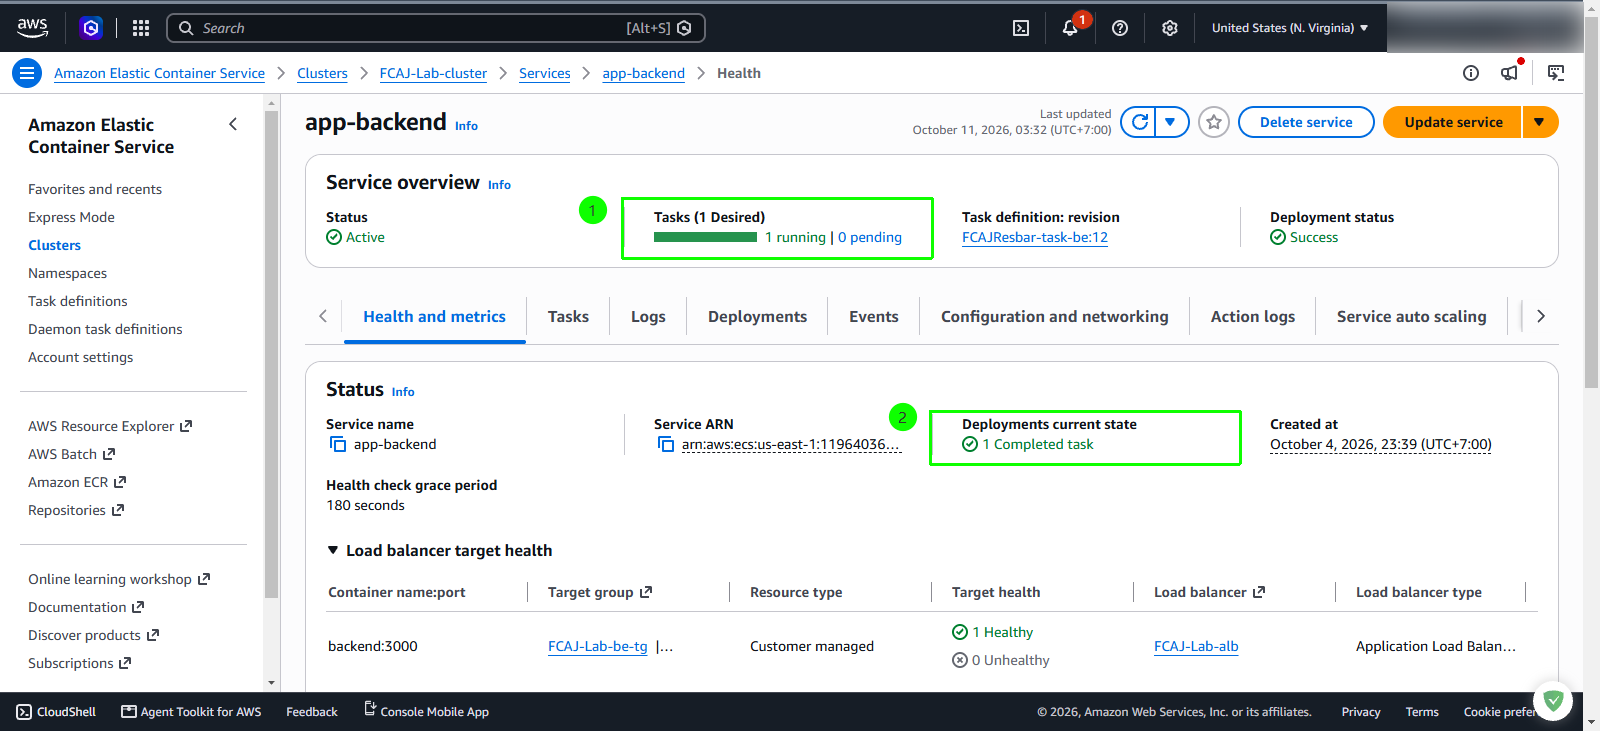Screen dimensions: 1600x731
Task: Collapse the Load balancer target health section
Action: pos(333,550)
